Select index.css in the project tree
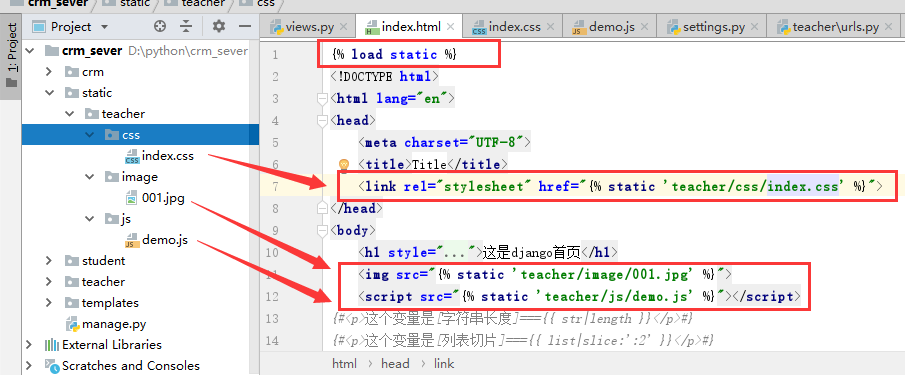 168,156
